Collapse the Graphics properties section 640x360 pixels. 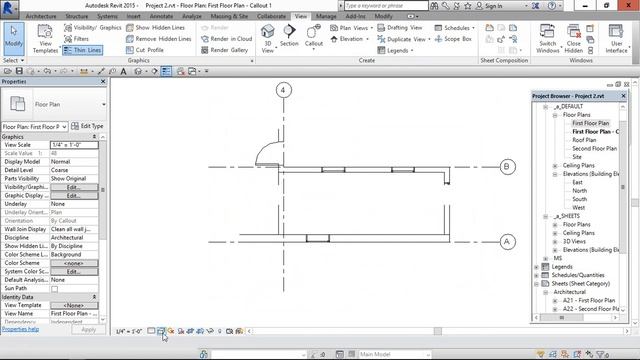click(94, 137)
